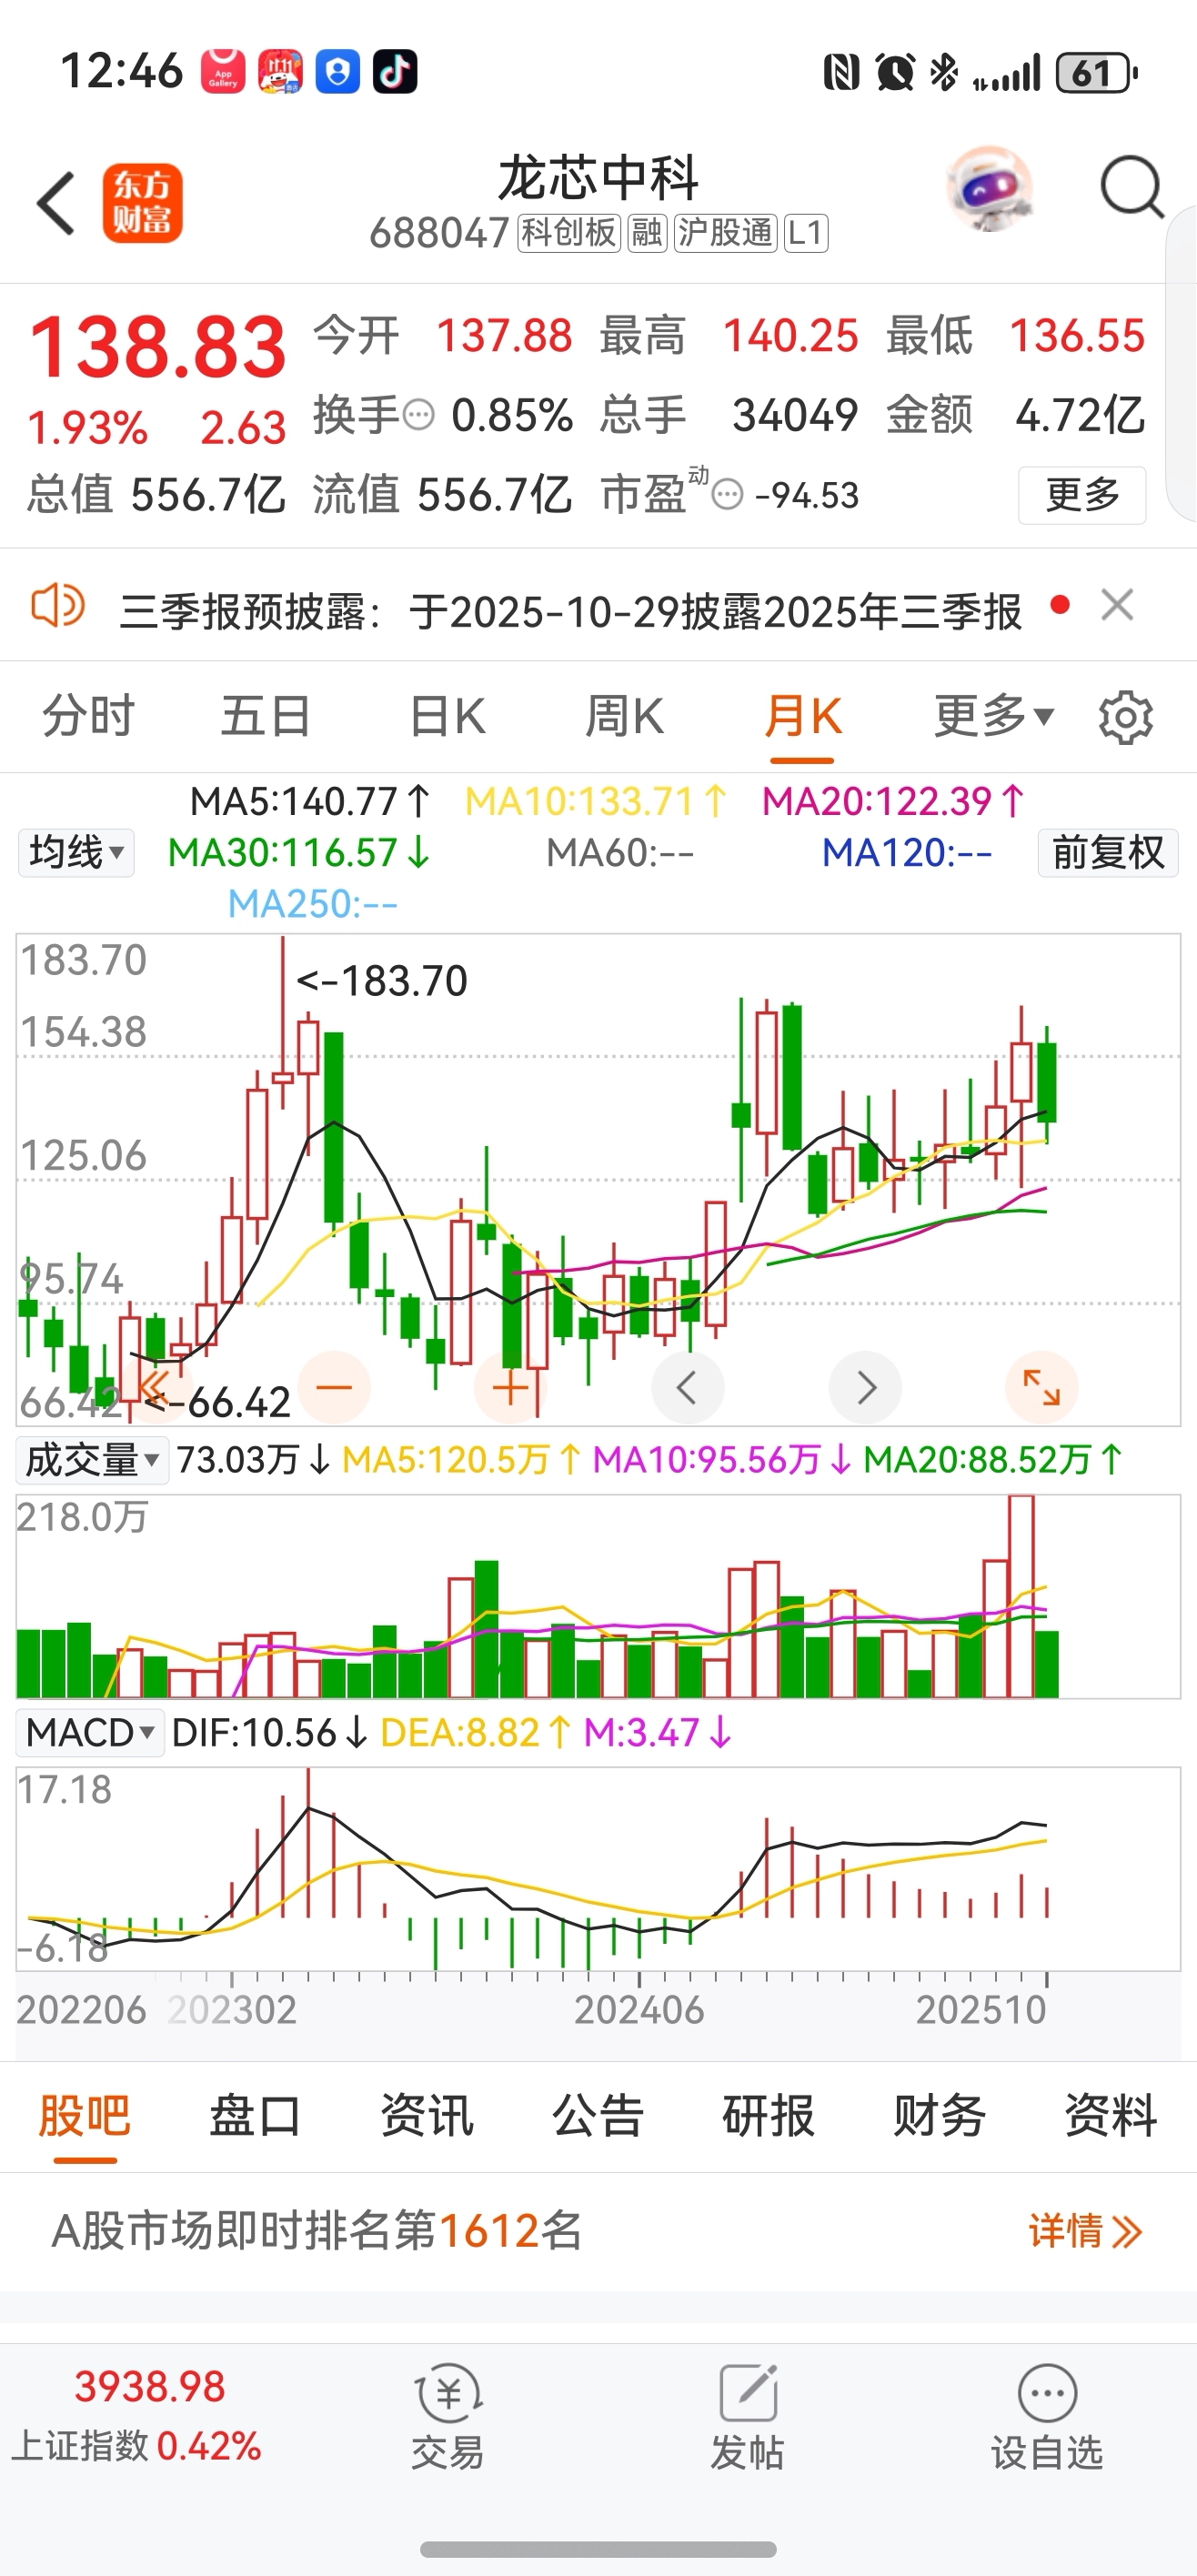Tap the DIF:10.56 reading
Image resolution: width=1197 pixels, height=2576 pixels.
click(271, 1733)
